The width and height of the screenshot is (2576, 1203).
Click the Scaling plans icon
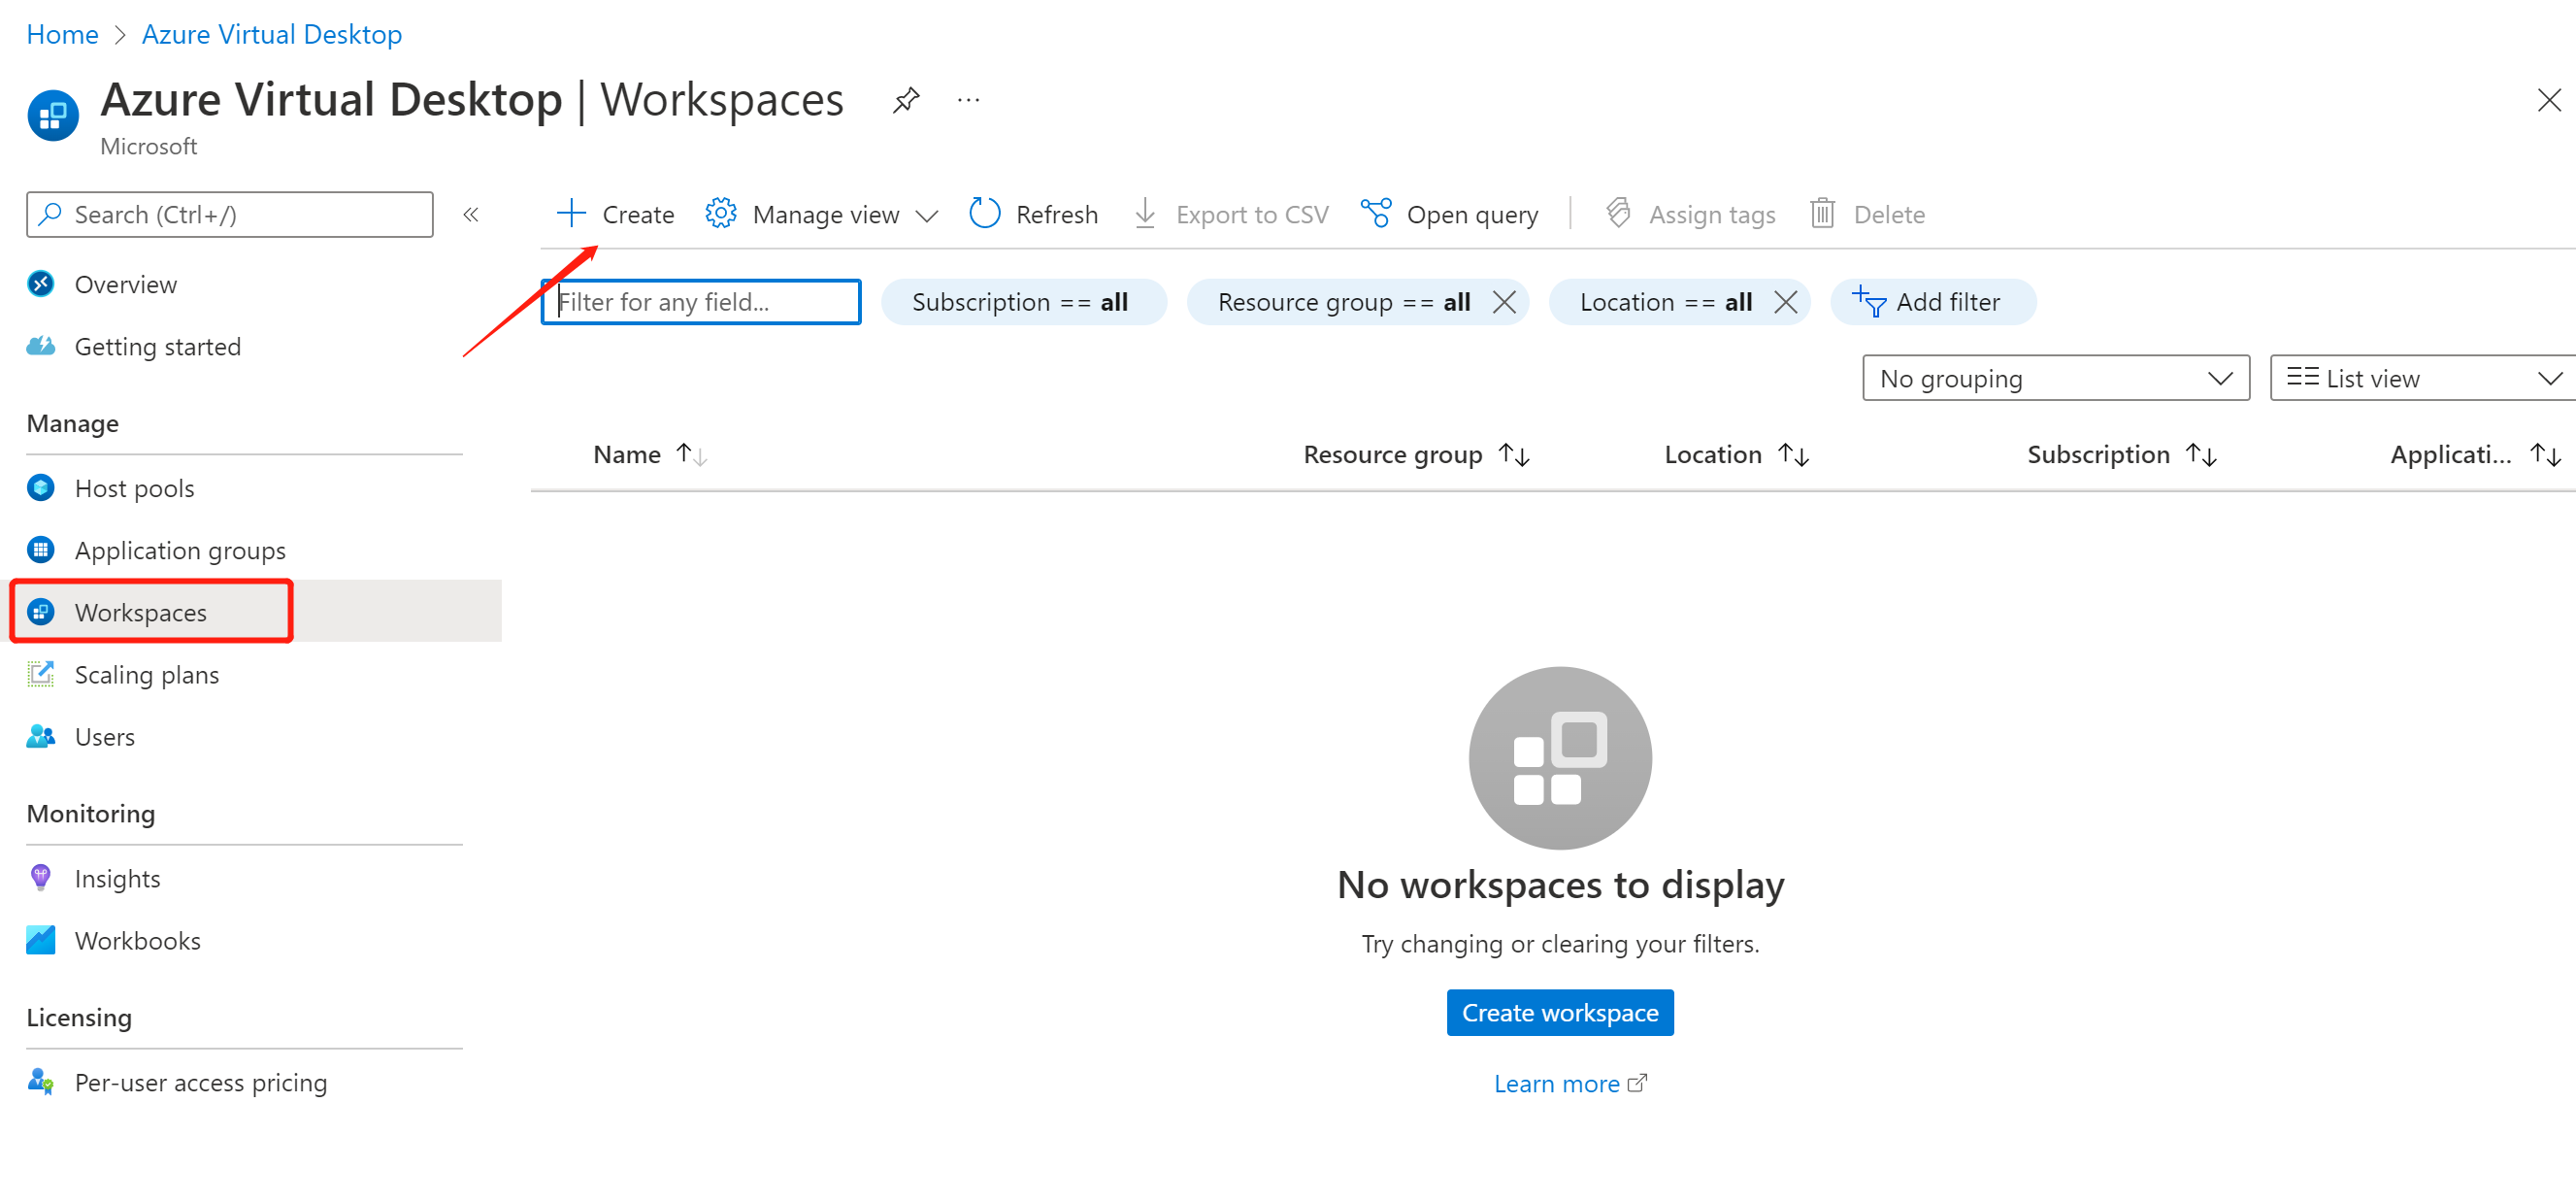click(41, 674)
